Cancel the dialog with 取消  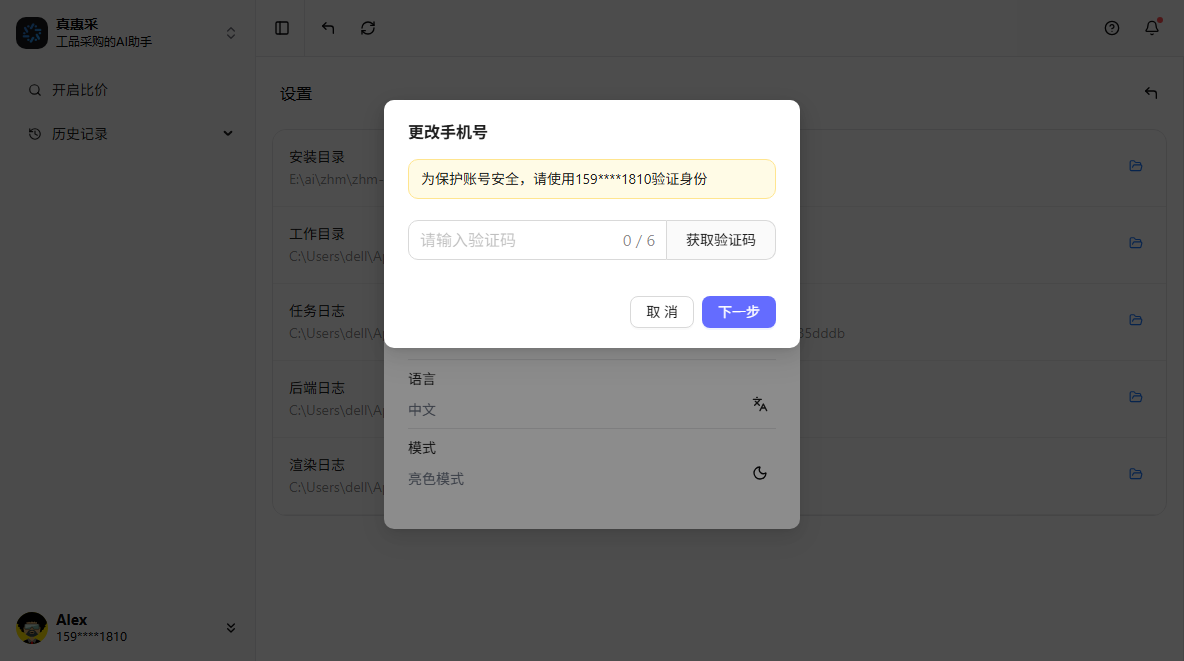tap(661, 312)
